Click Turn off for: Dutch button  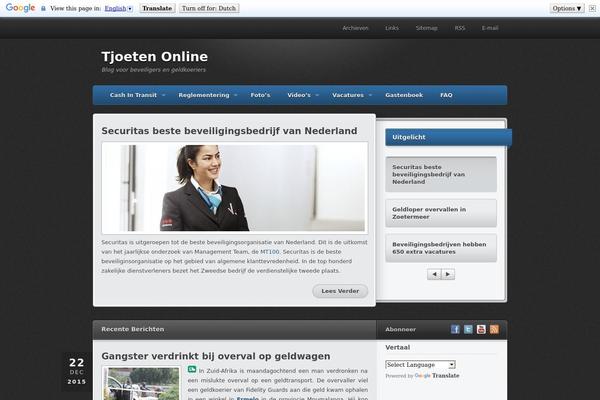209,8
